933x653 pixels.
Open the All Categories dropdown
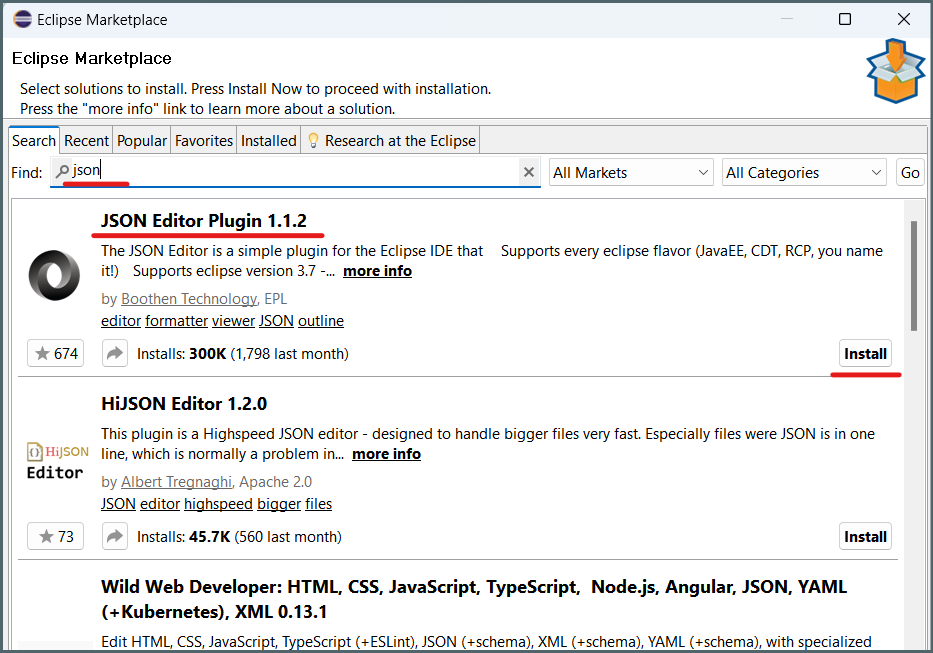pos(804,173)
